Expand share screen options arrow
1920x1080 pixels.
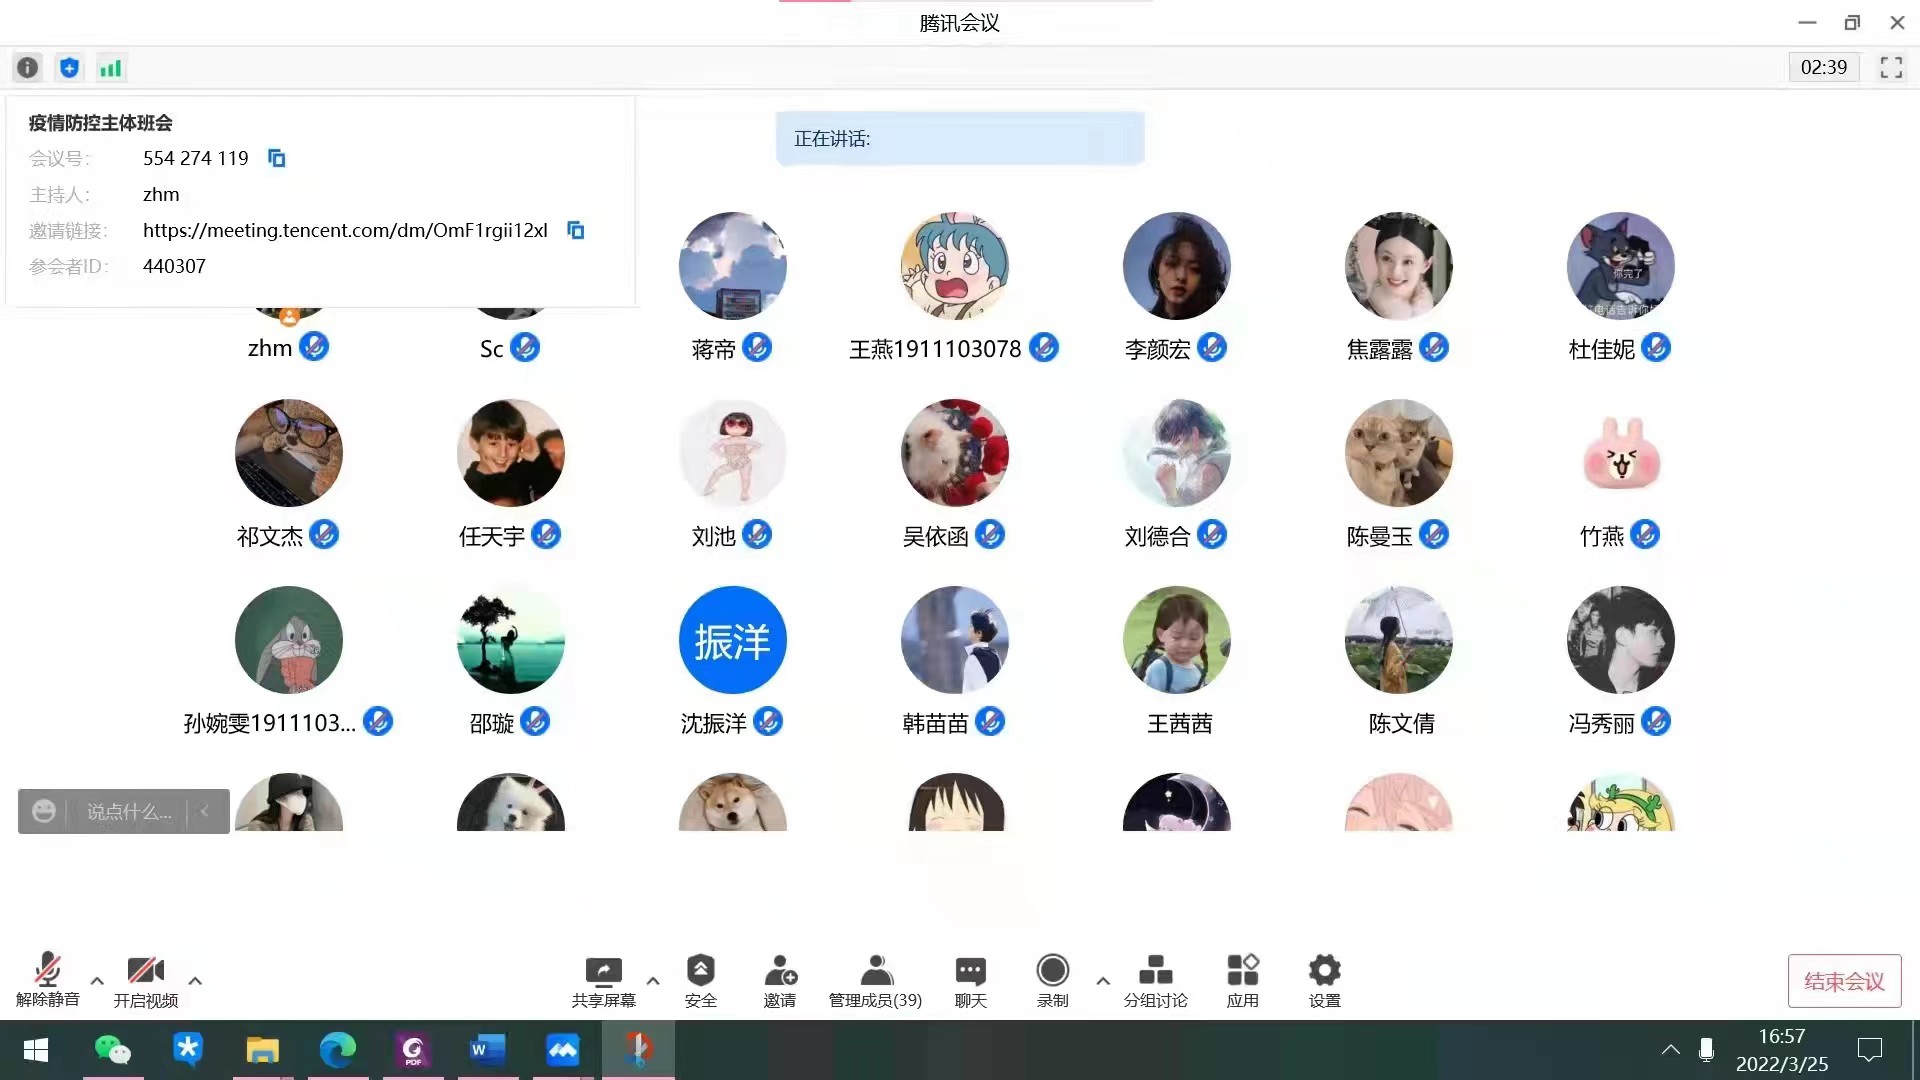point(653,981)
